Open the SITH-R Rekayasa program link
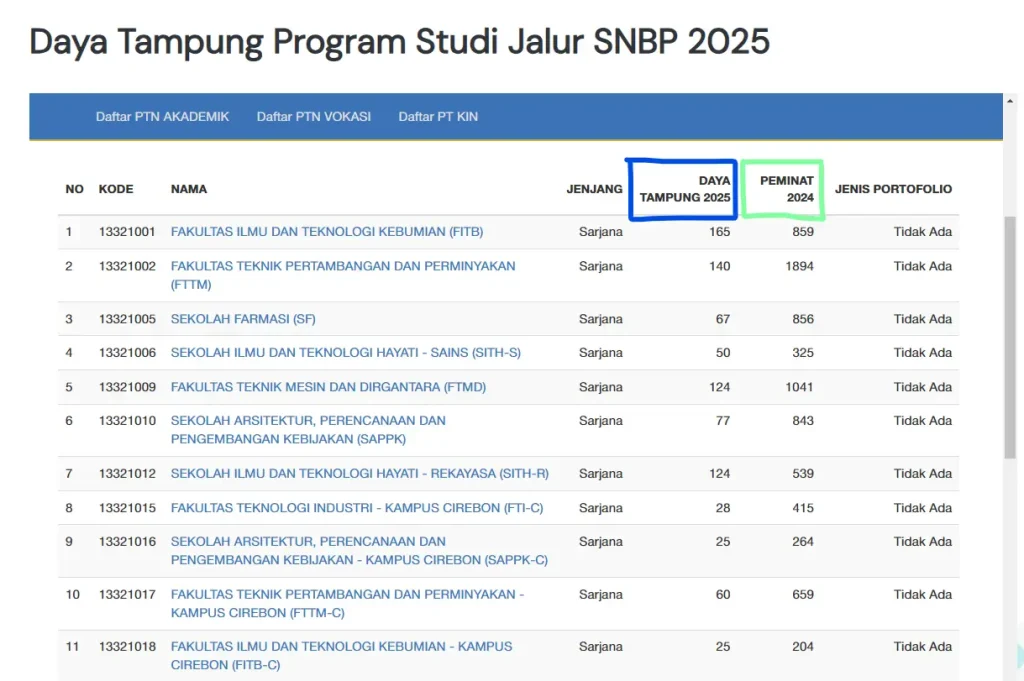1024x681 pixels. [359, 474]
